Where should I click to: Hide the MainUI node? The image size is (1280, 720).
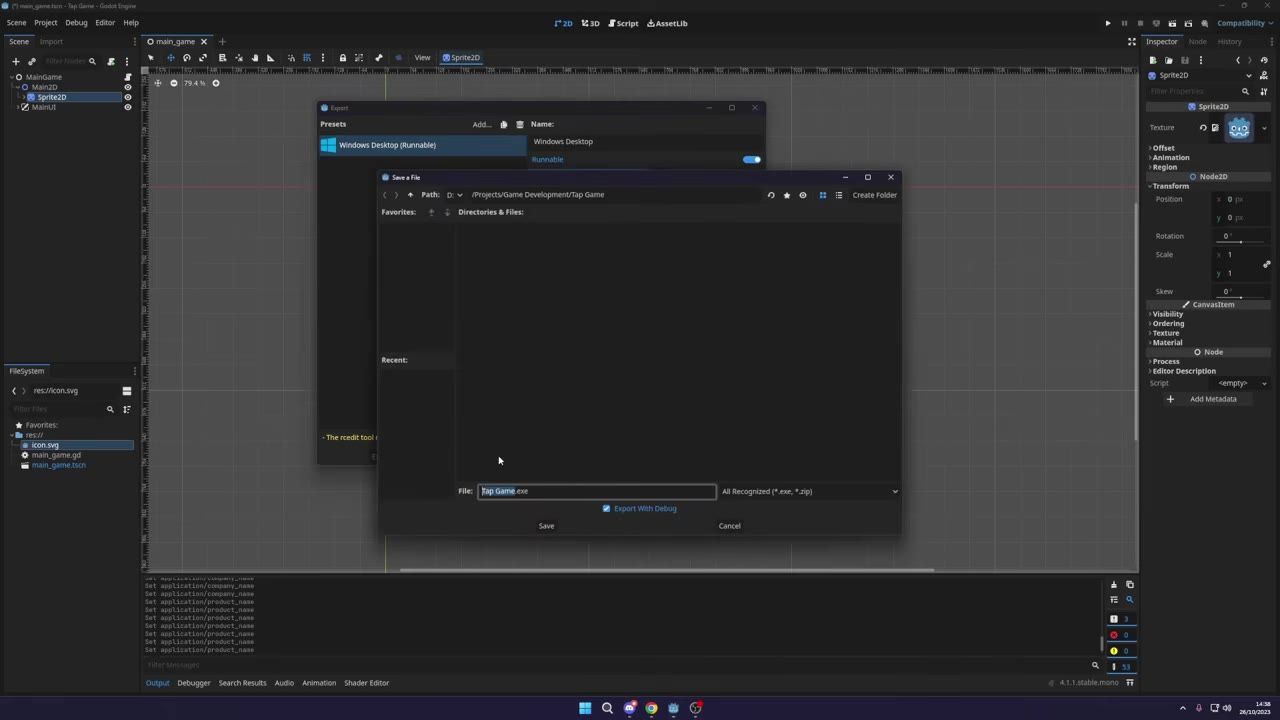click(127, 107)
